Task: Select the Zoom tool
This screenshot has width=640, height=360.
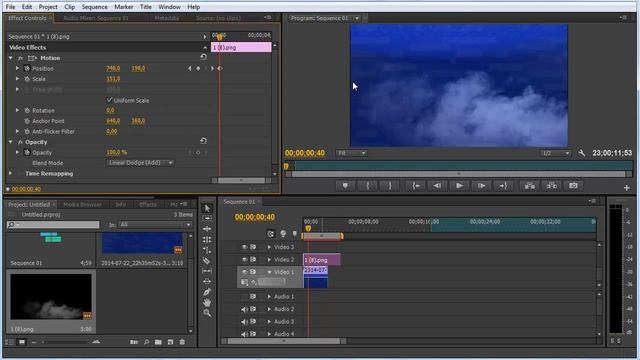Action: pos(207,313)
